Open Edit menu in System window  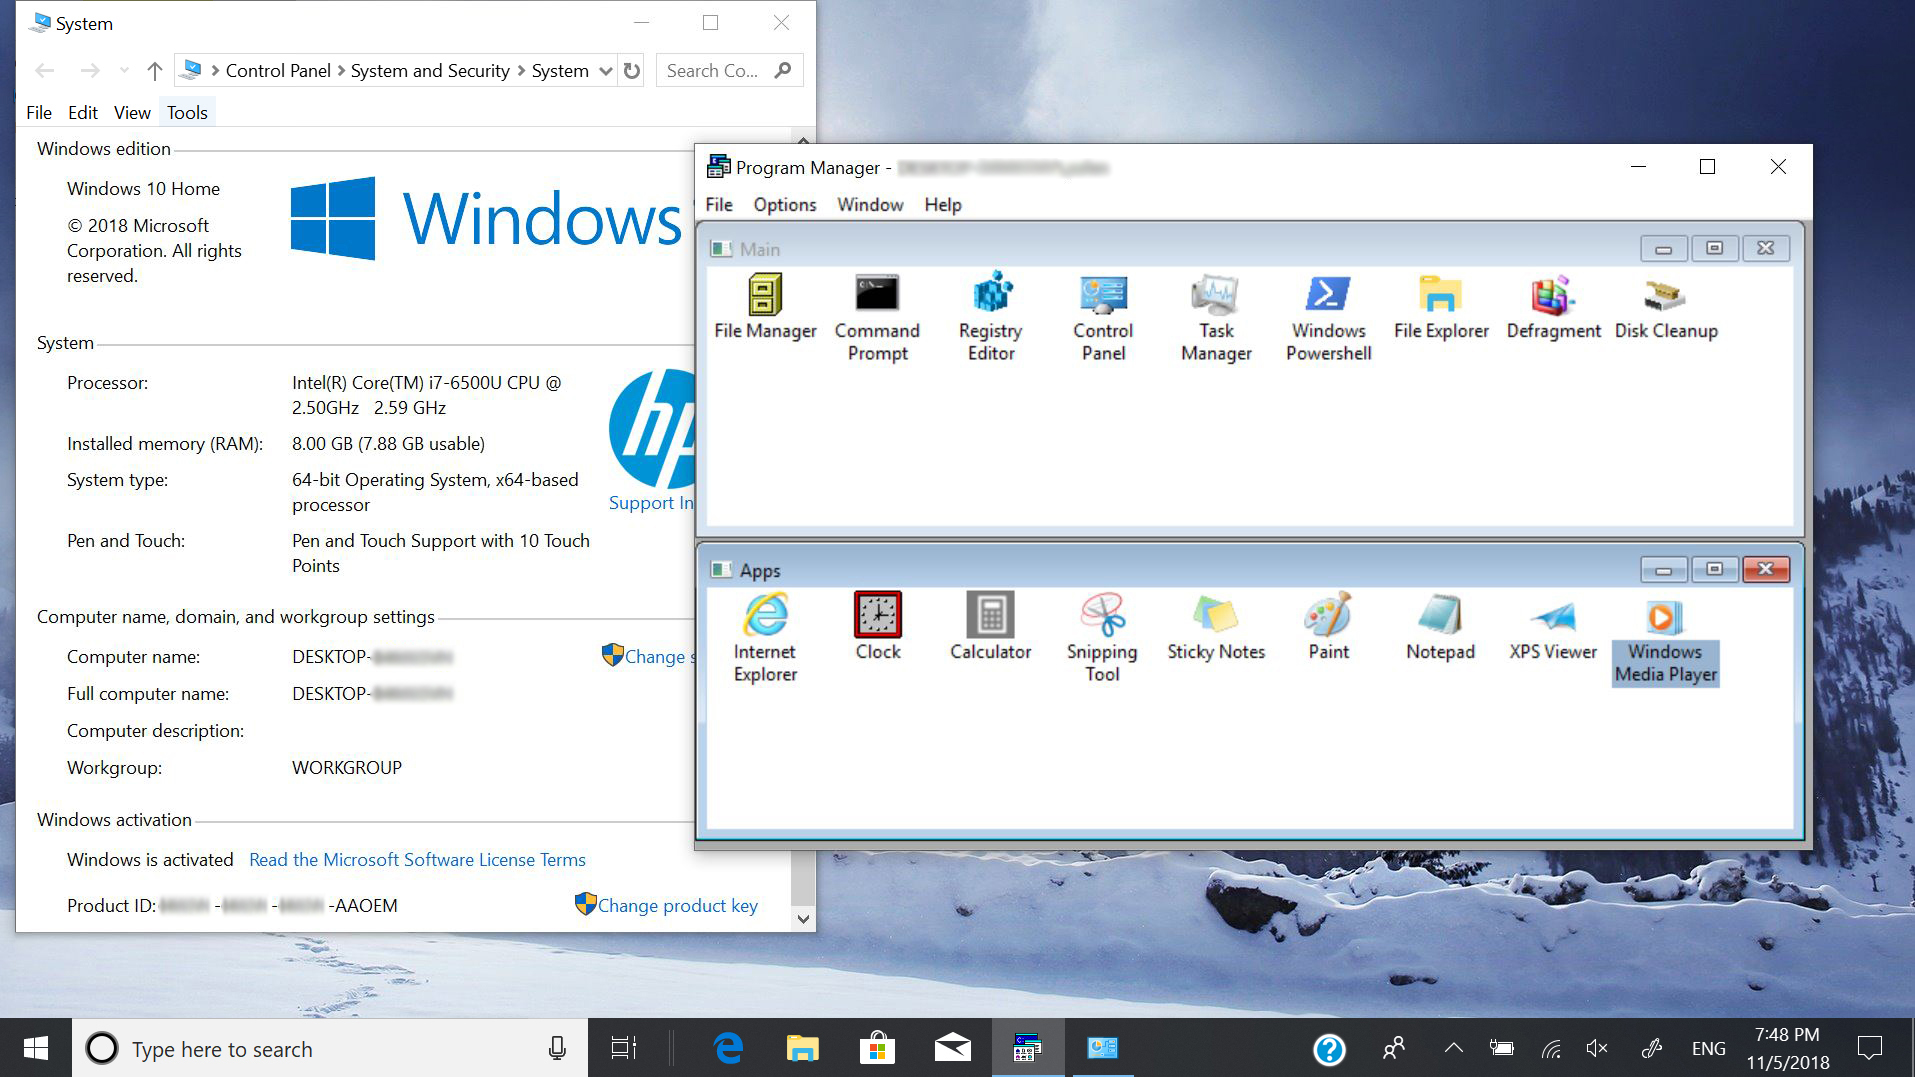[83, 113]
